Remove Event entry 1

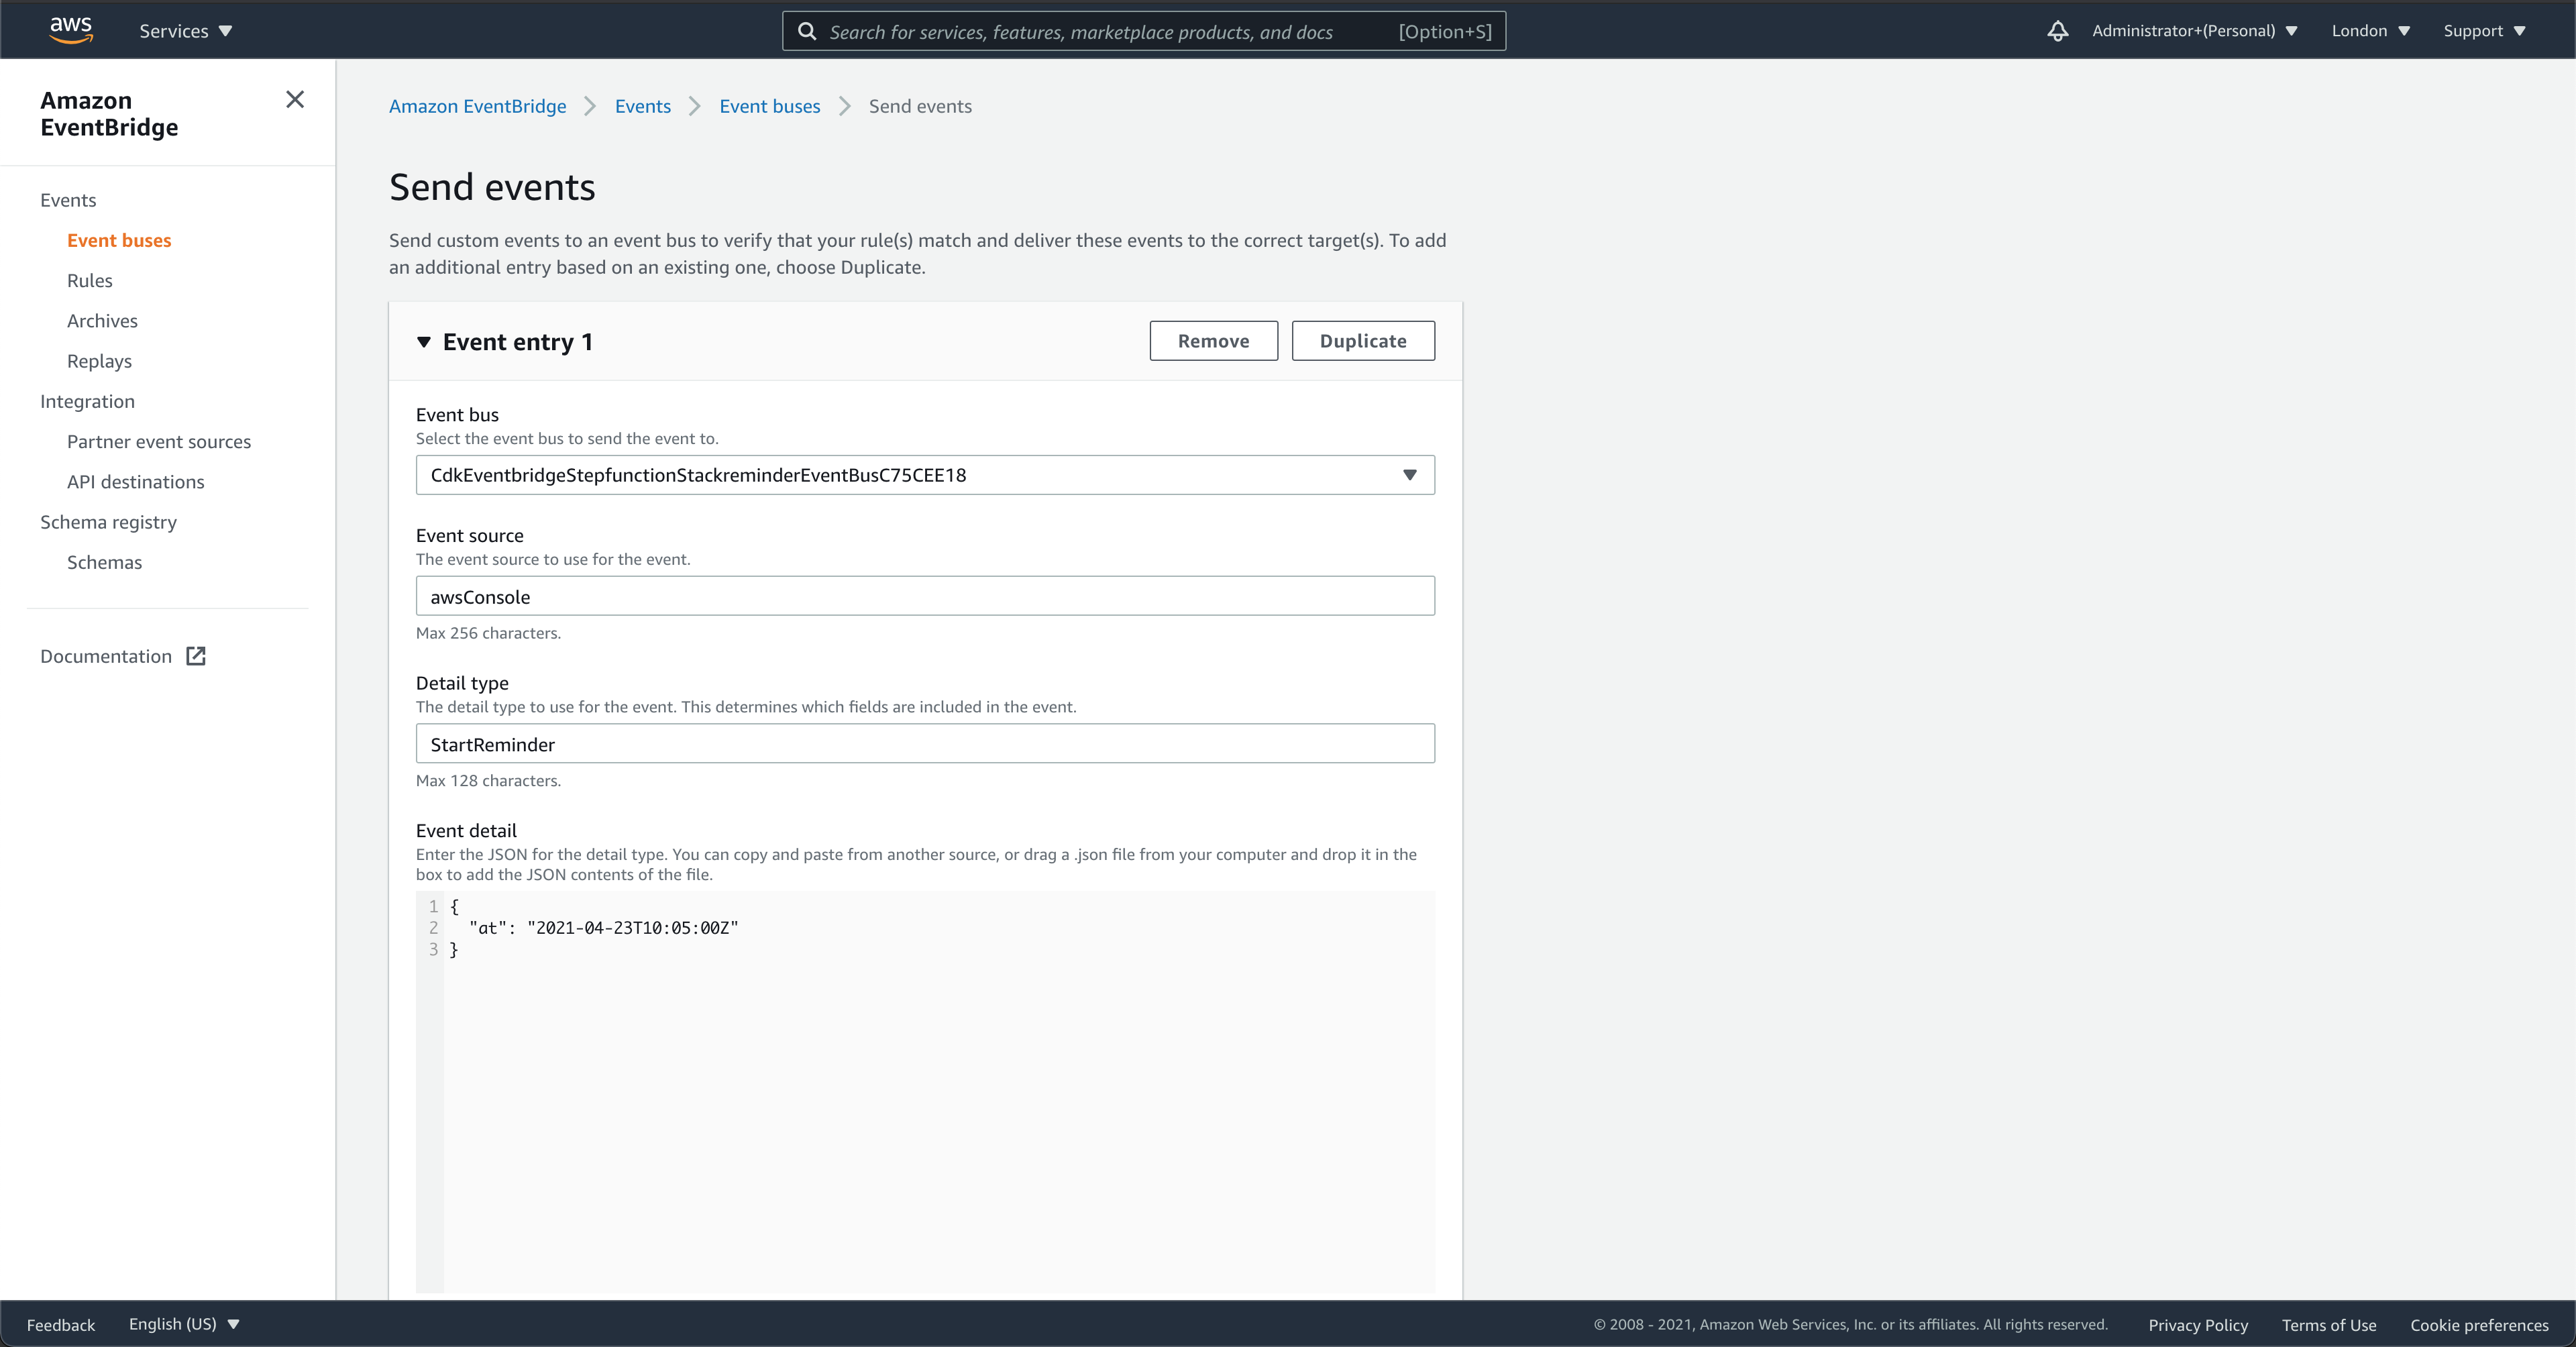pyautogui.click(x=1213, y=341)
